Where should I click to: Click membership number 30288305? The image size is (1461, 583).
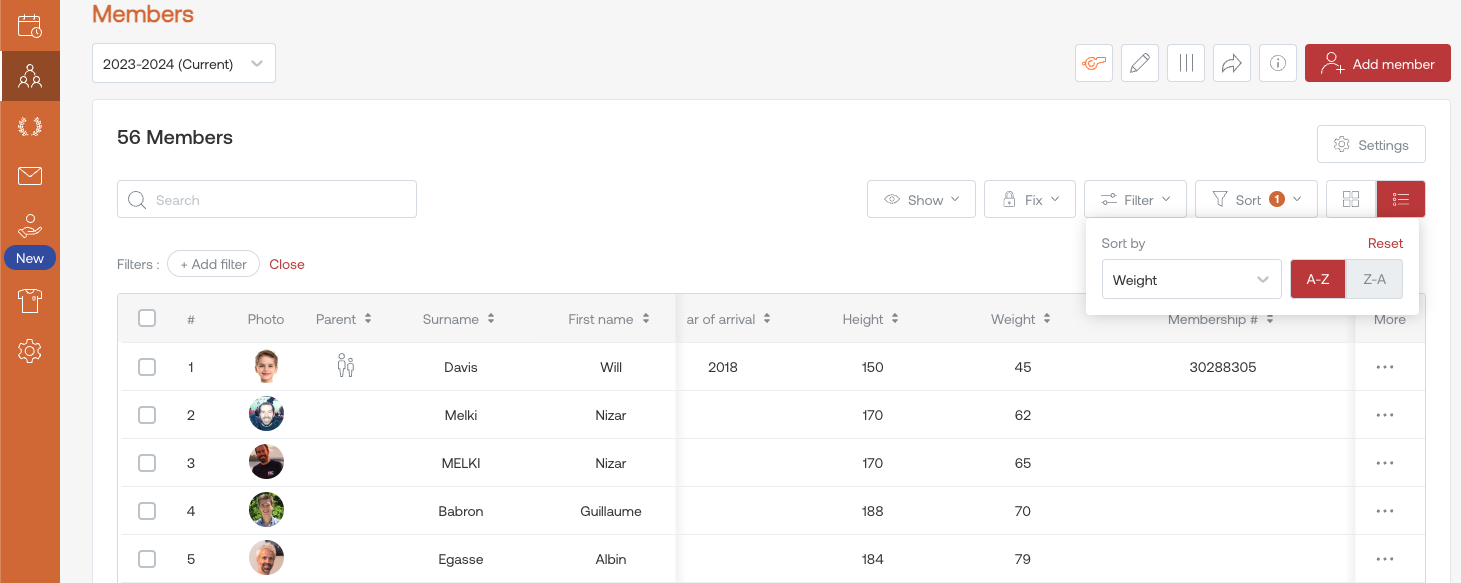[1223, 367]
